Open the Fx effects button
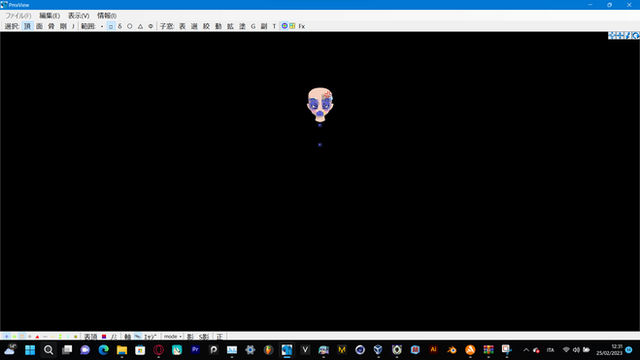Screen dimensions: 640x360 (x=302, y=26)
